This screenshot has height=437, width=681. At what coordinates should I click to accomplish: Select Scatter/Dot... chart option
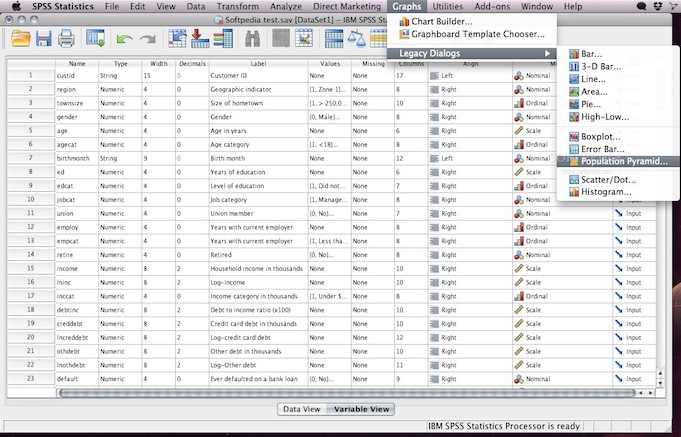(618, 179)
